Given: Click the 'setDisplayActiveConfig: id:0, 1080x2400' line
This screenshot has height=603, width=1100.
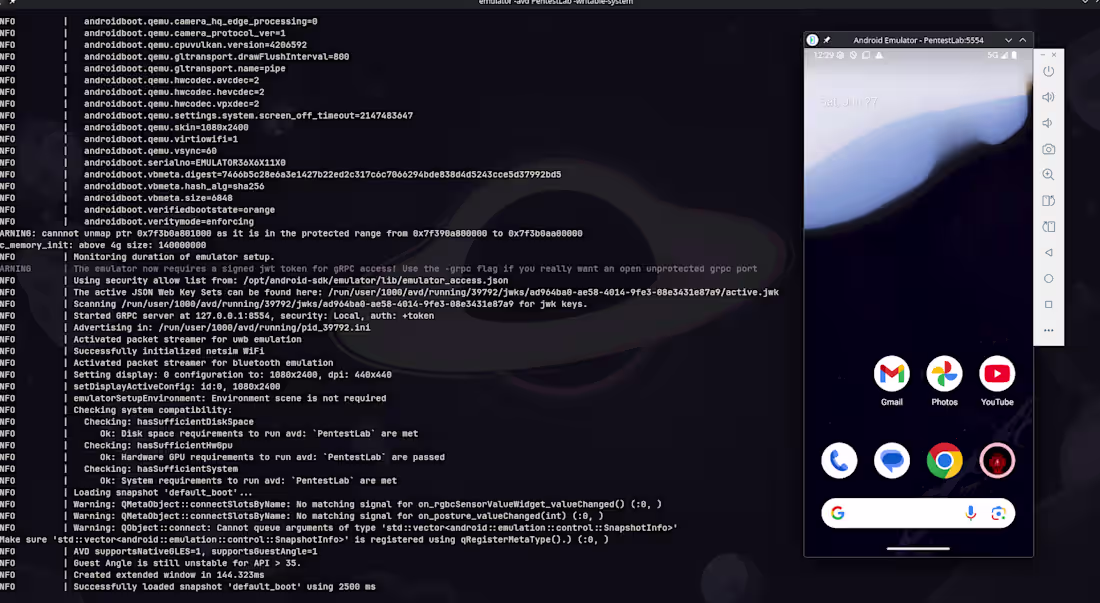Looking at the screenshot, I should click(177, 386).
